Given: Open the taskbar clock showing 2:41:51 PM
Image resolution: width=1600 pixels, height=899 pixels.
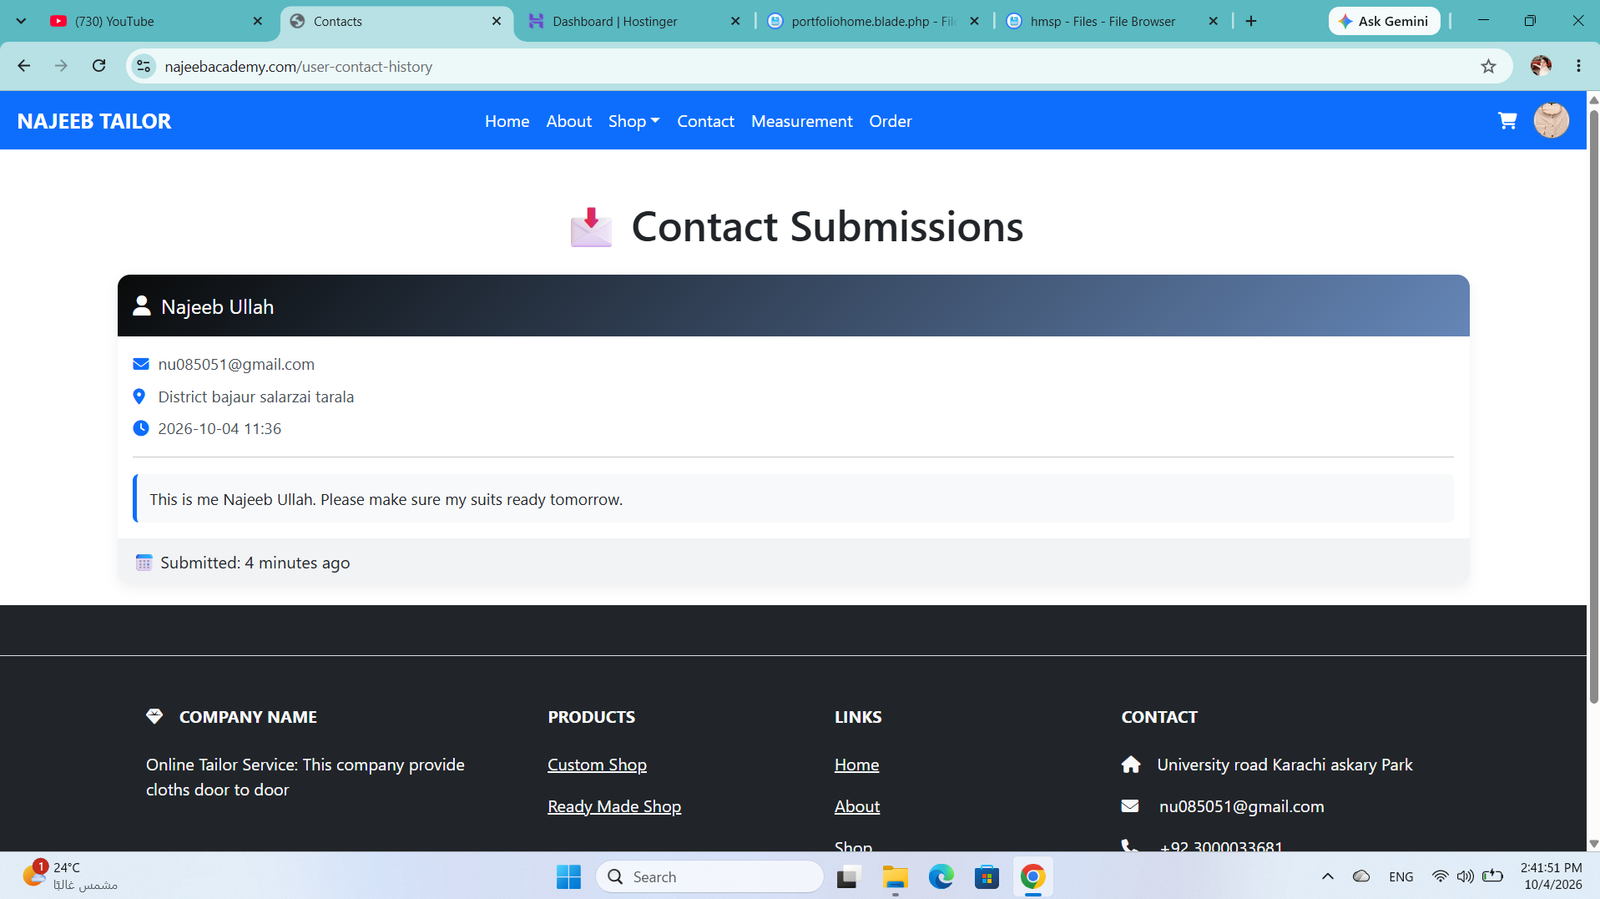Looking at the screenshot, I should coord(1551,876).
